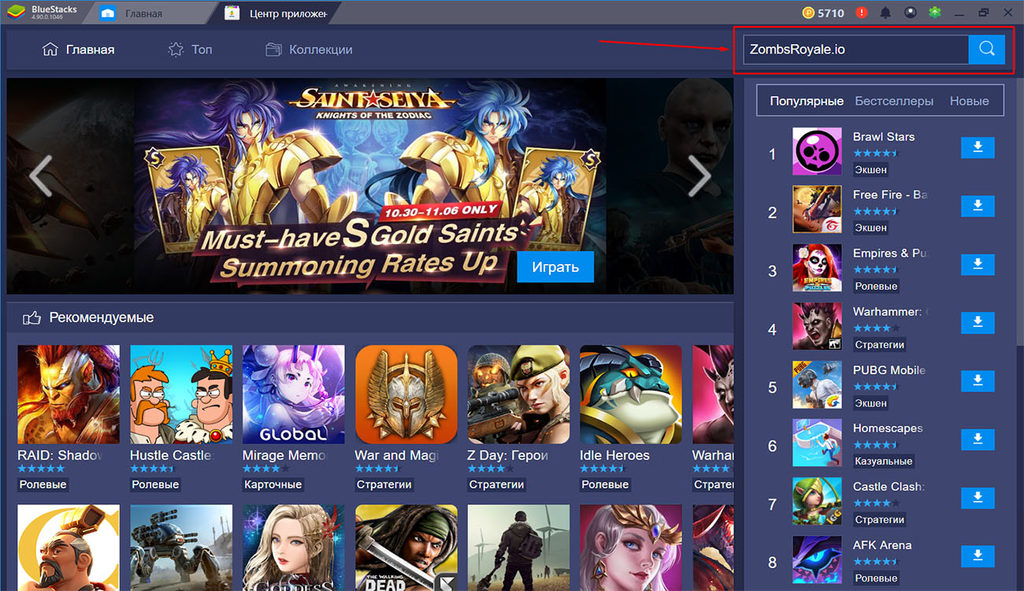This screenshot has width=1024, height=591.
Task: Click the Карточные tag under Mirage Memorial
Action: point(273,485)
